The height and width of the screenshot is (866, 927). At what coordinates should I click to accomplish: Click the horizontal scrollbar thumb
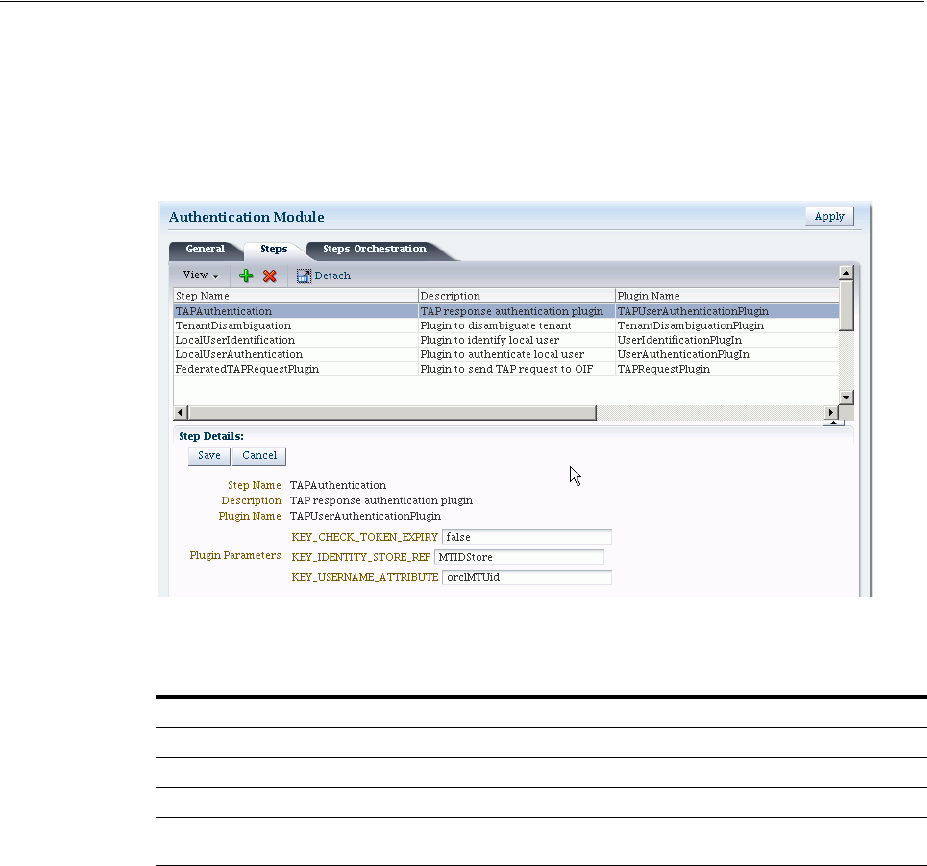coord(393,413)
